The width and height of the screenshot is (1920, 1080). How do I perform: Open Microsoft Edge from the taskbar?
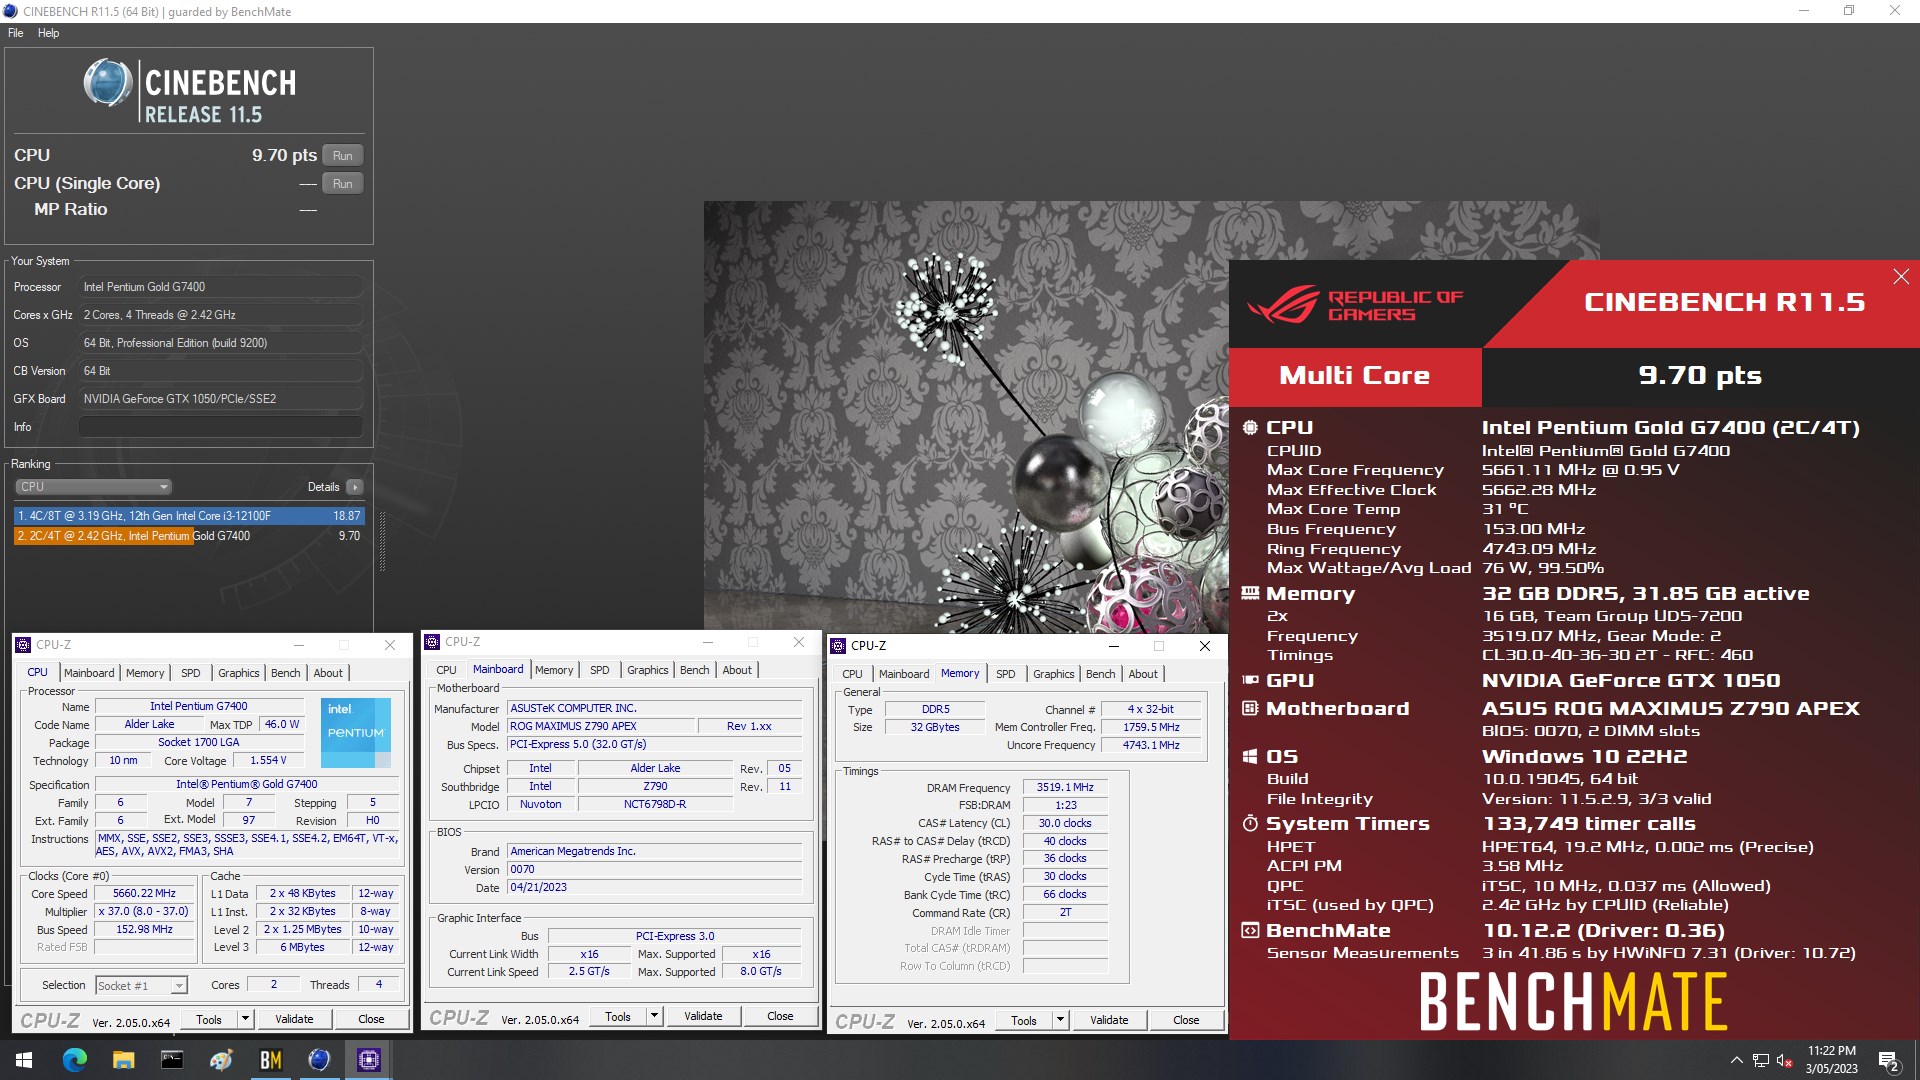tap(75, 1060)
